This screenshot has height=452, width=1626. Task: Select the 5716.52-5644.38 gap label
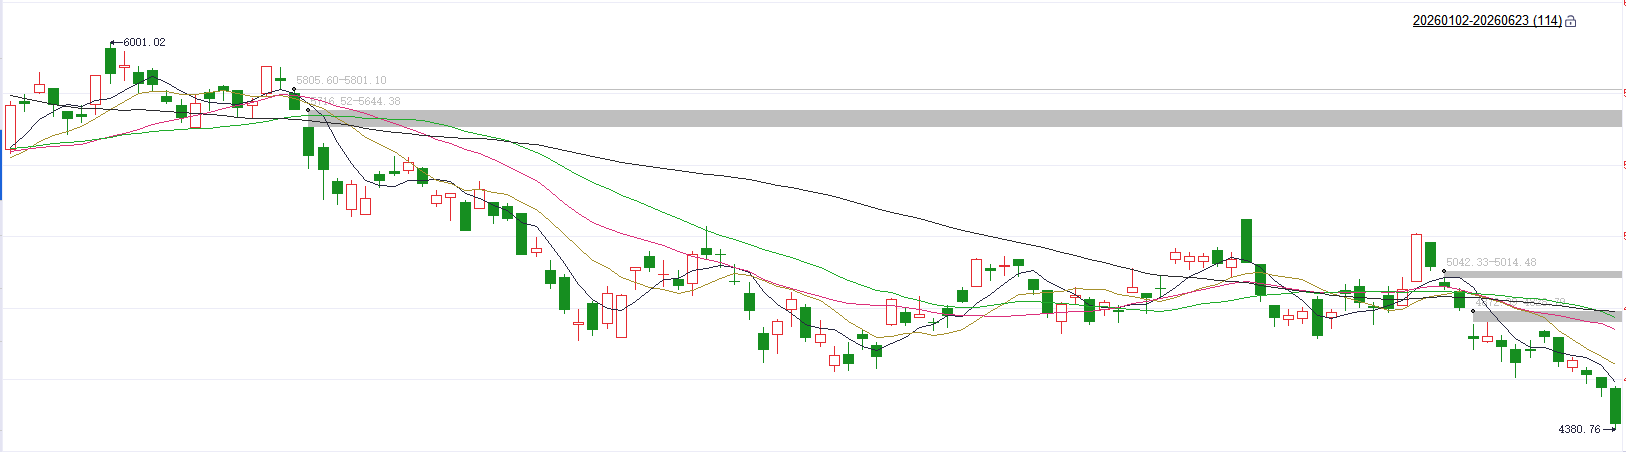(x=355, y=101)
